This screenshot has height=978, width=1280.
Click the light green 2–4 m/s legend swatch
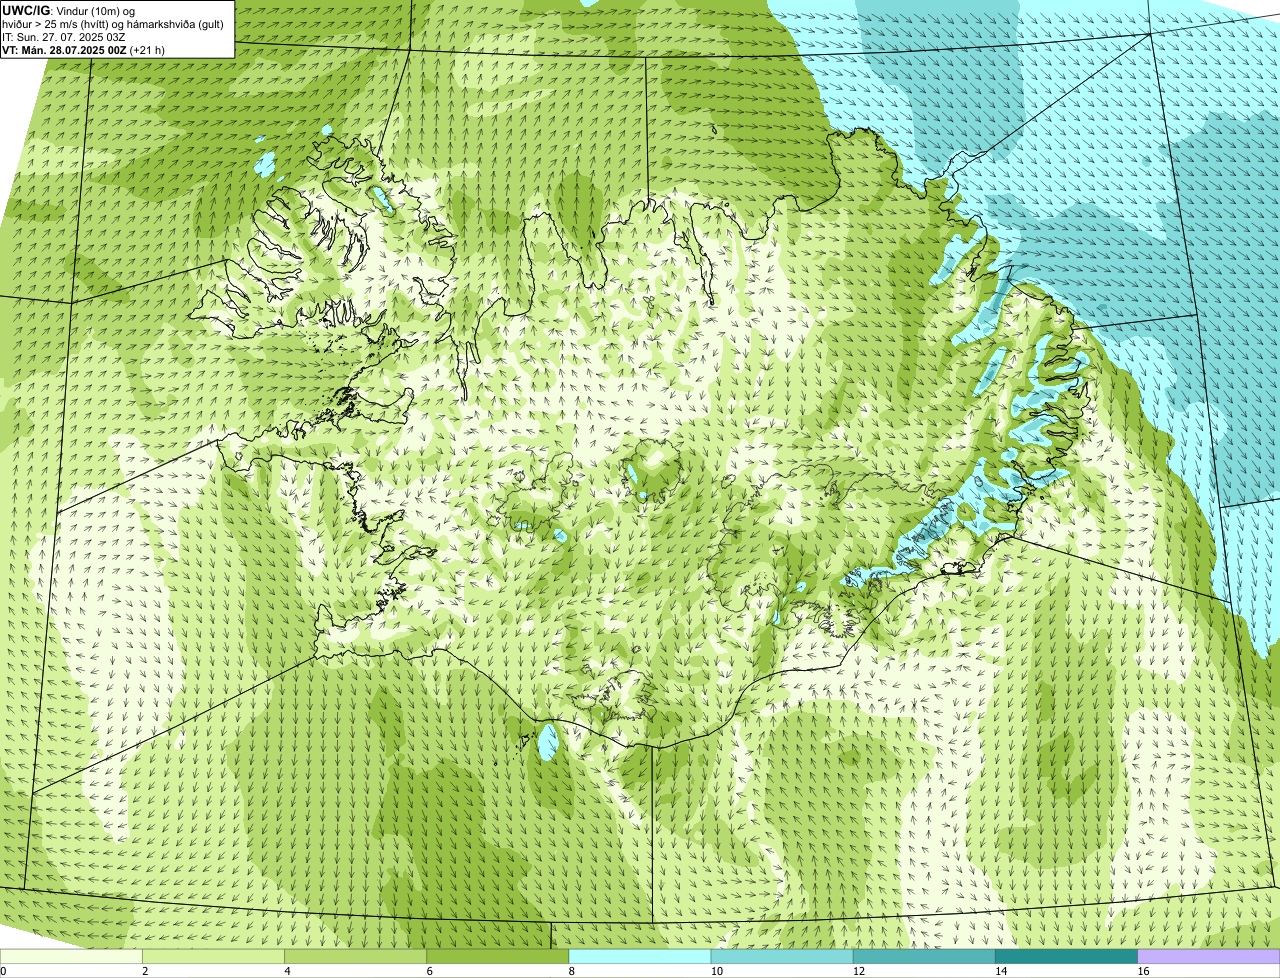pyautogui.click(x=213, y=957)
